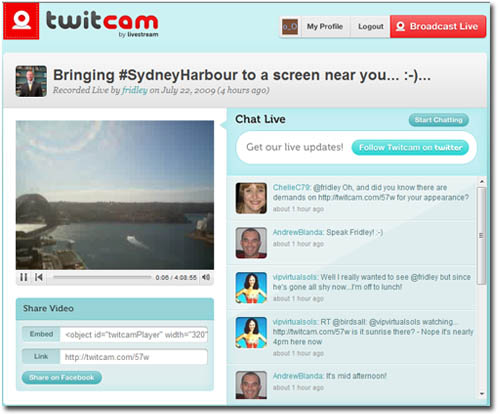Open vipvirtualsols avatar on 'off to lunch' message
Viewport: 500px width, 414px height.
tap(251, 288)
